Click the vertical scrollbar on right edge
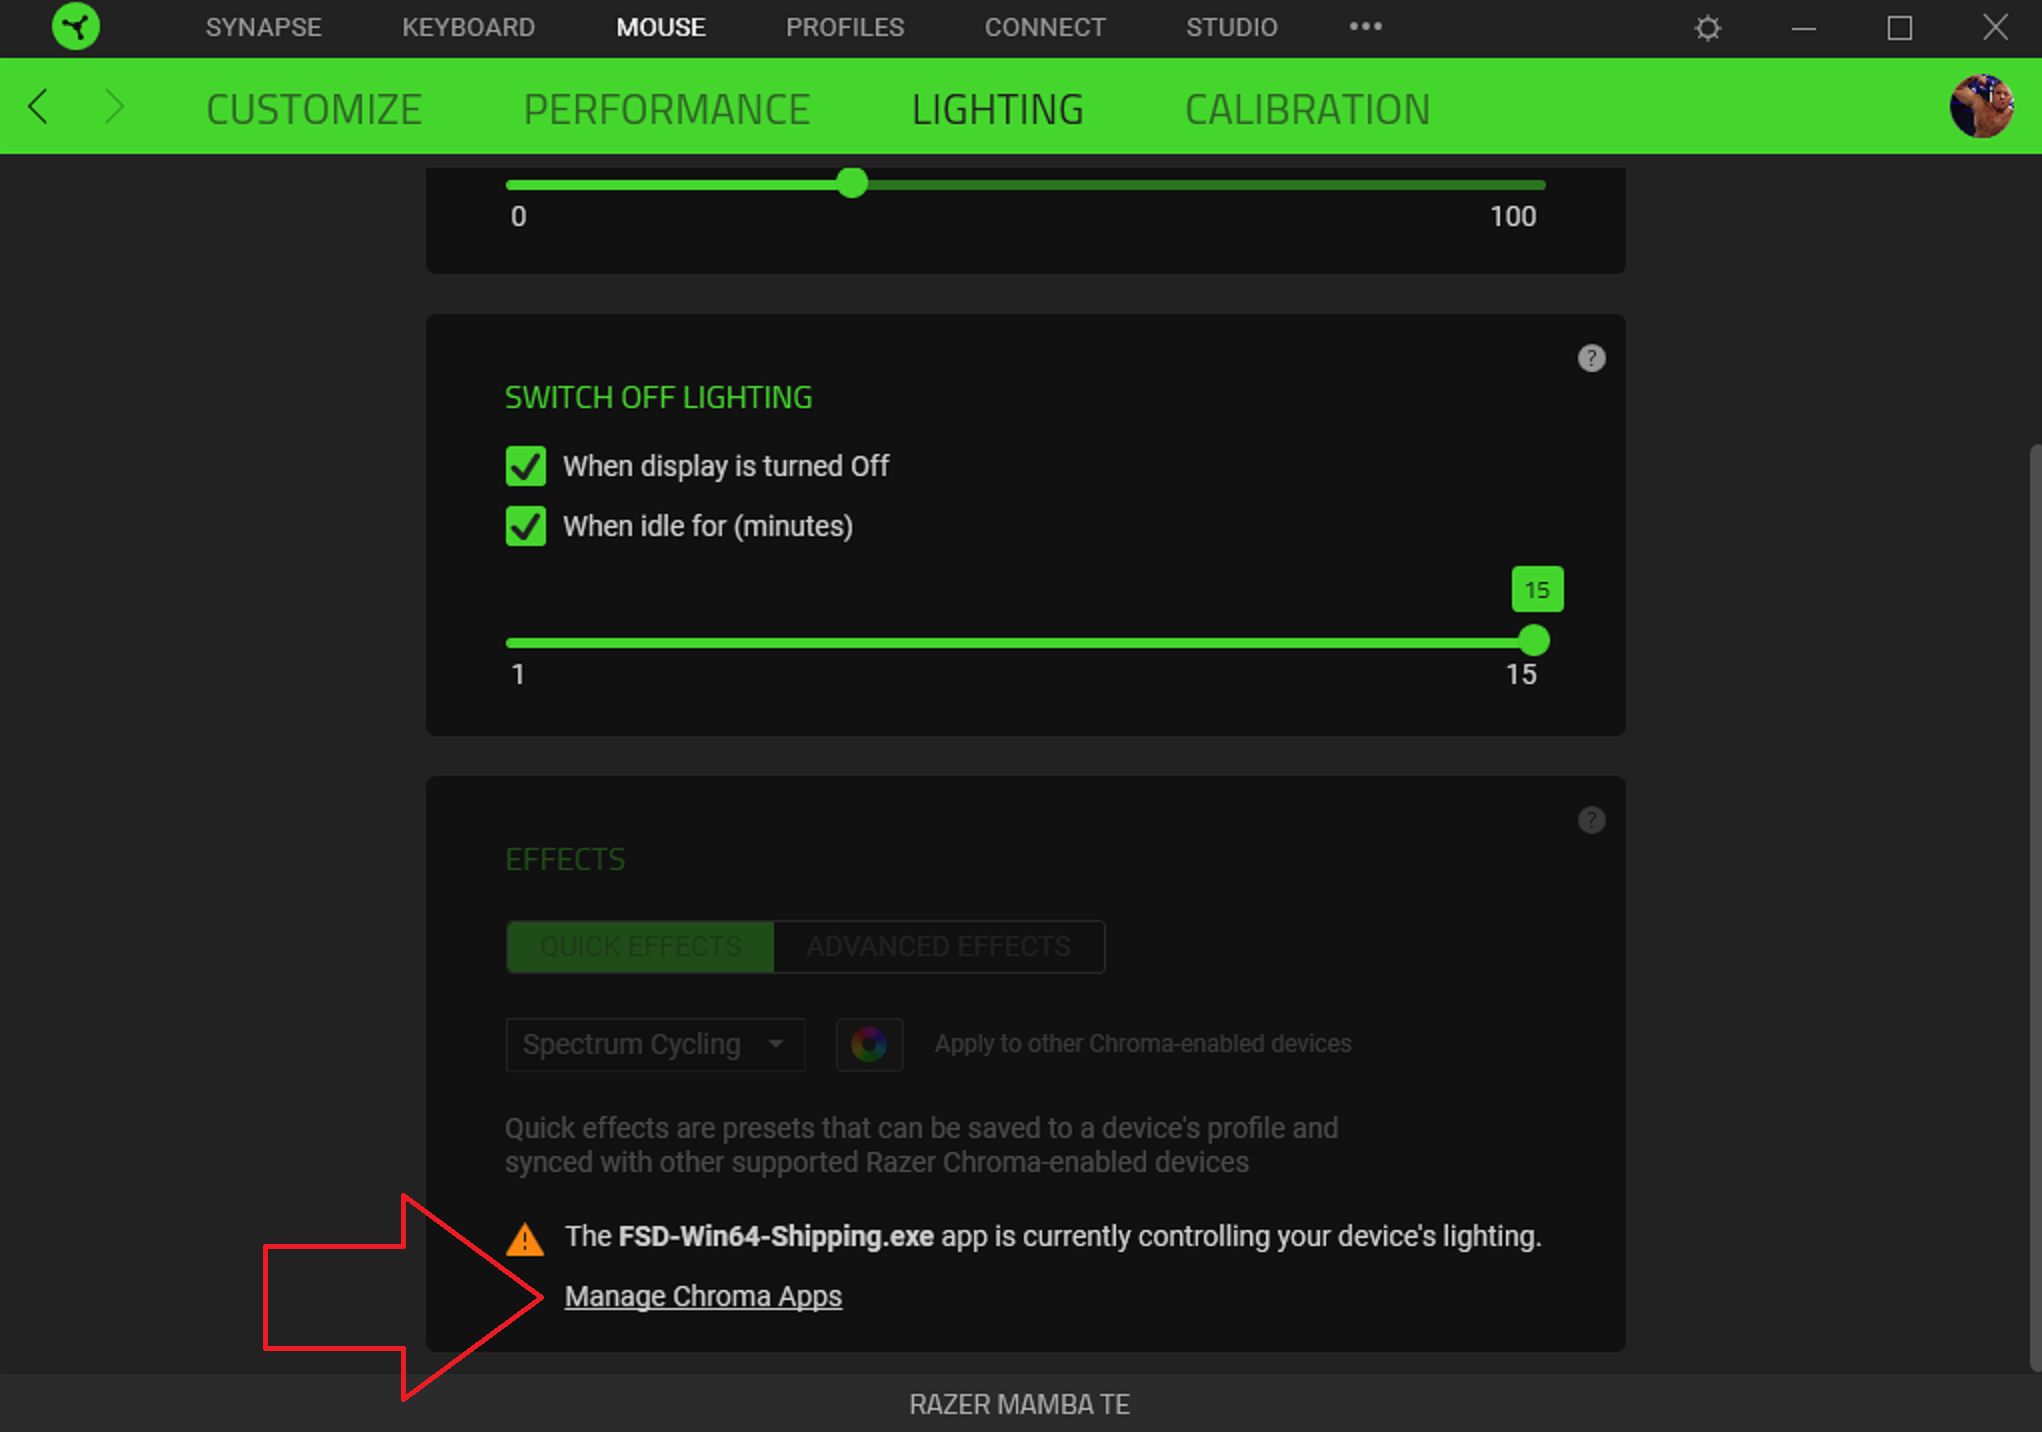Screen dimensions: 2042x1432 coord(2035,900)
